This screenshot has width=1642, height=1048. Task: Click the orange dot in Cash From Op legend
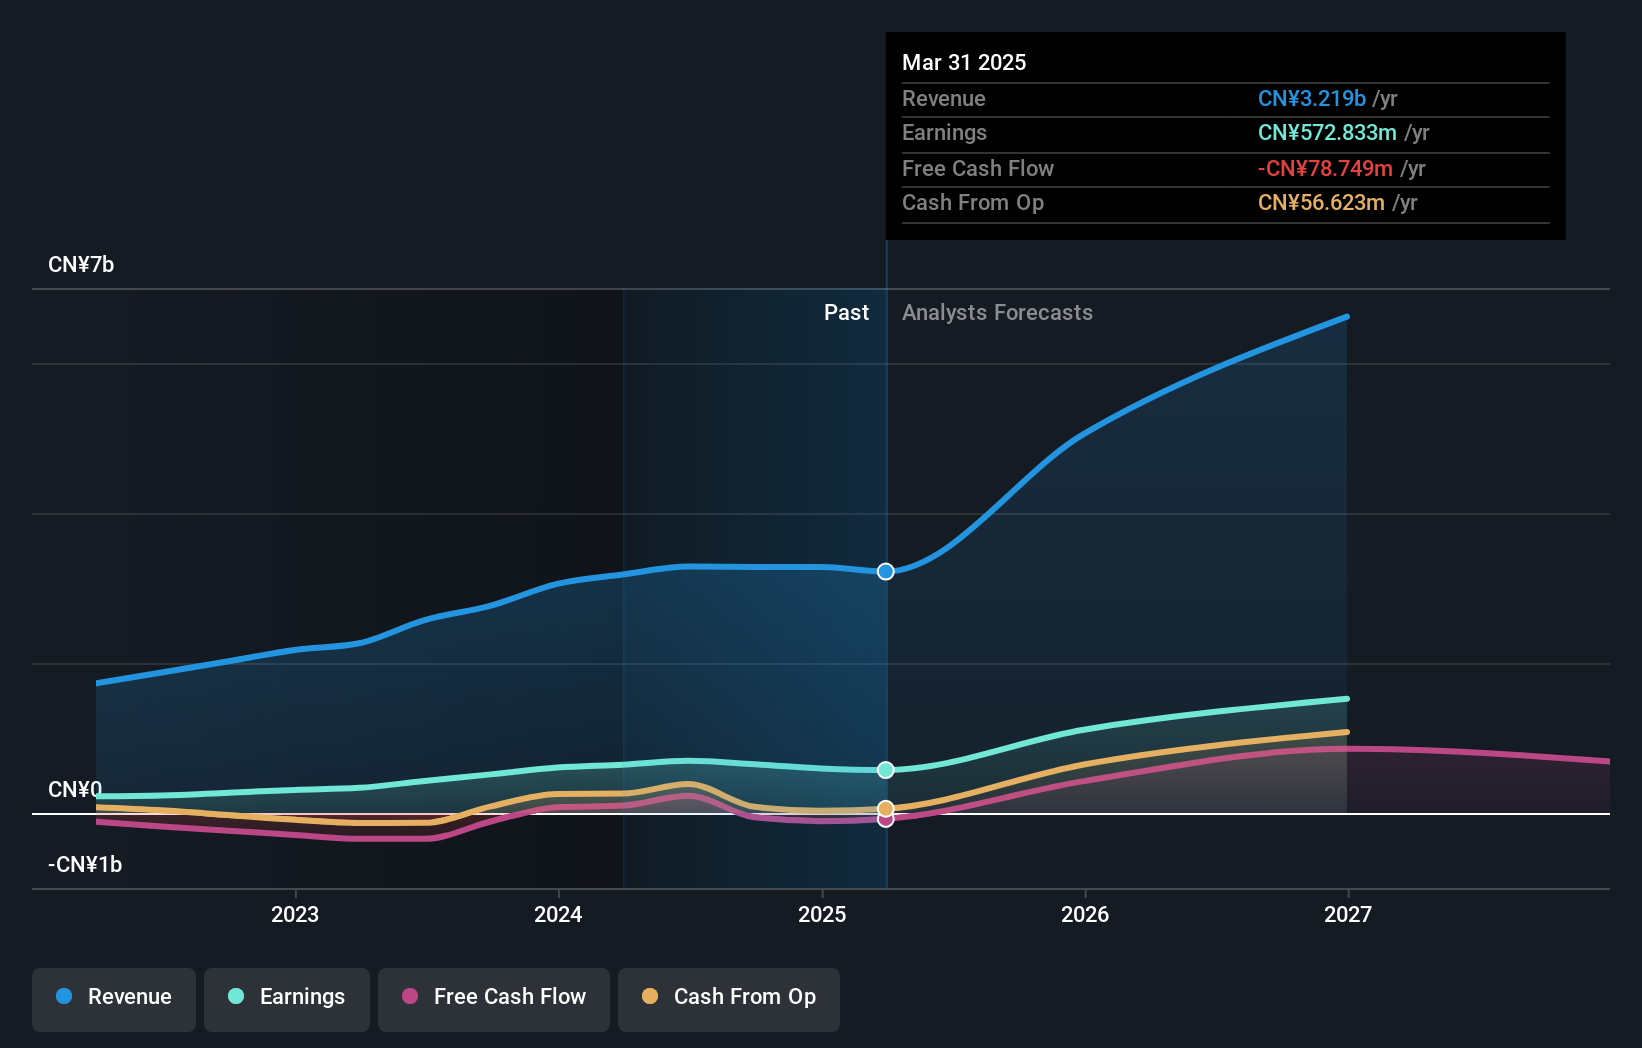click(x=650, y=996)
